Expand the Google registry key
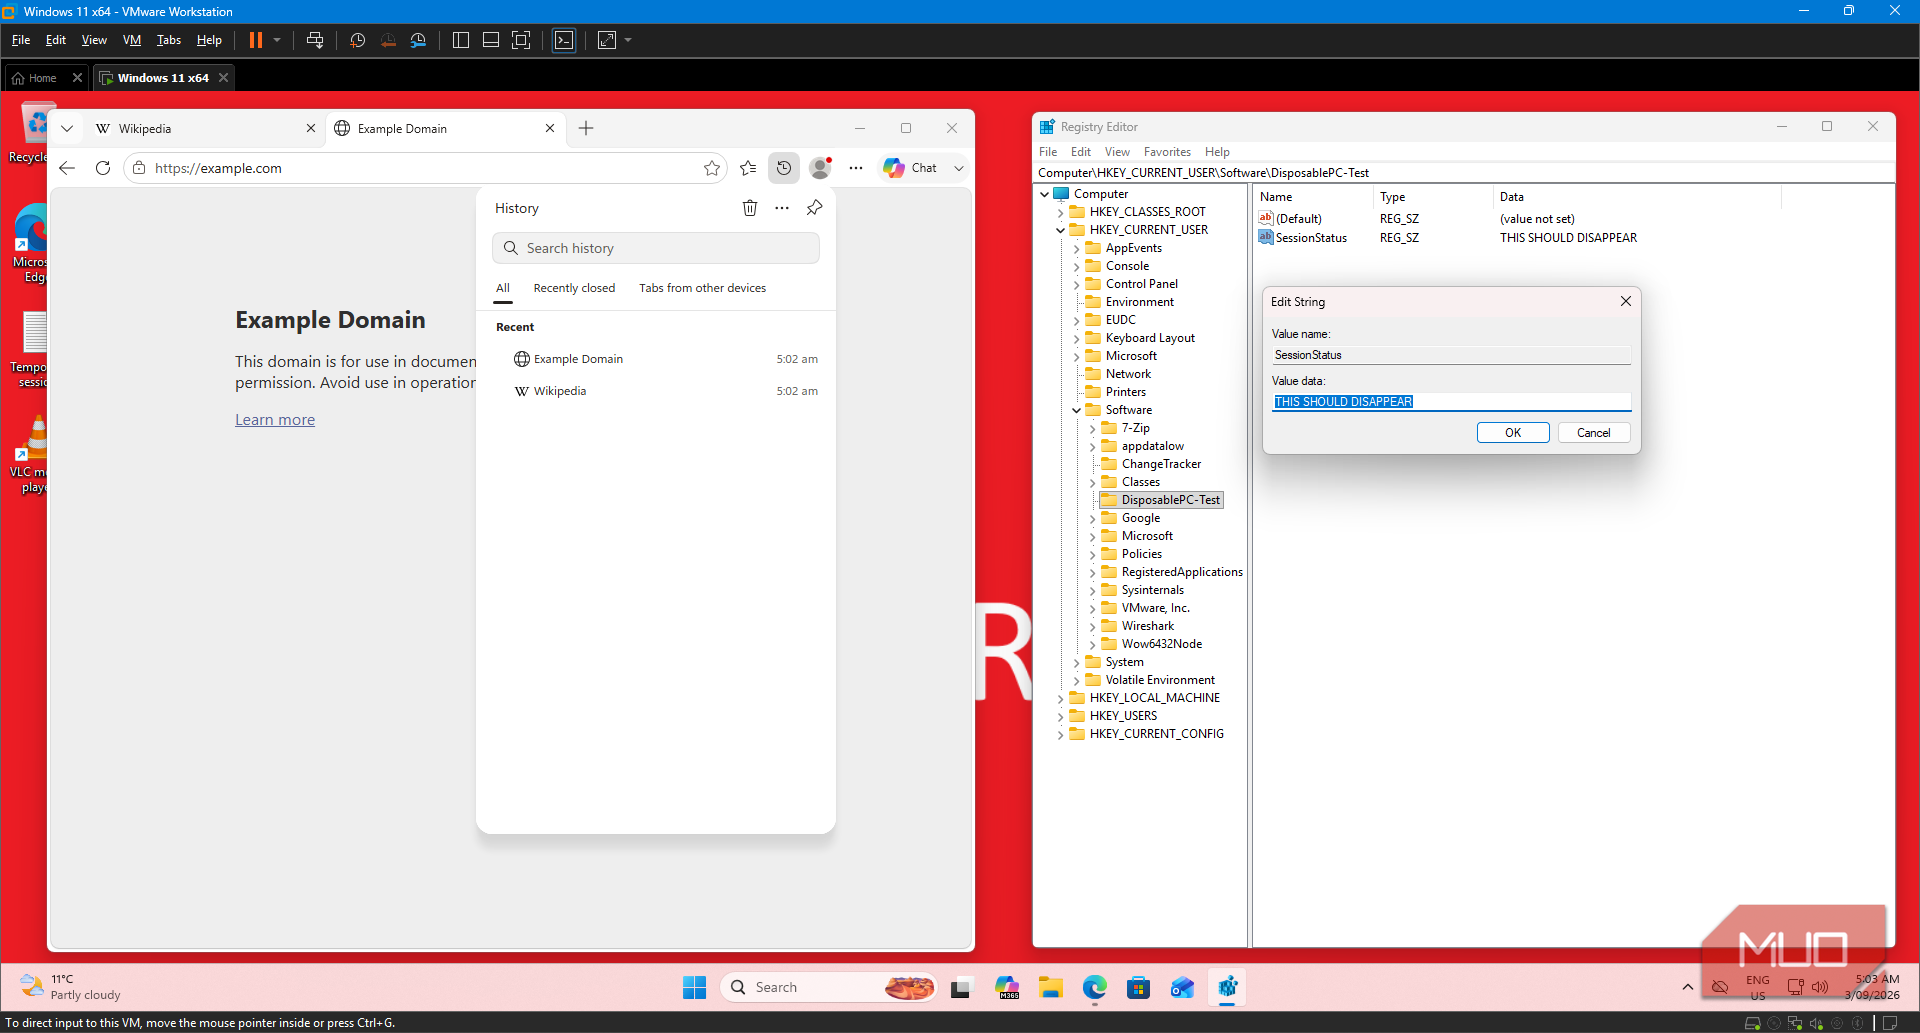 pyautogui.click(x=1092, y=518)
